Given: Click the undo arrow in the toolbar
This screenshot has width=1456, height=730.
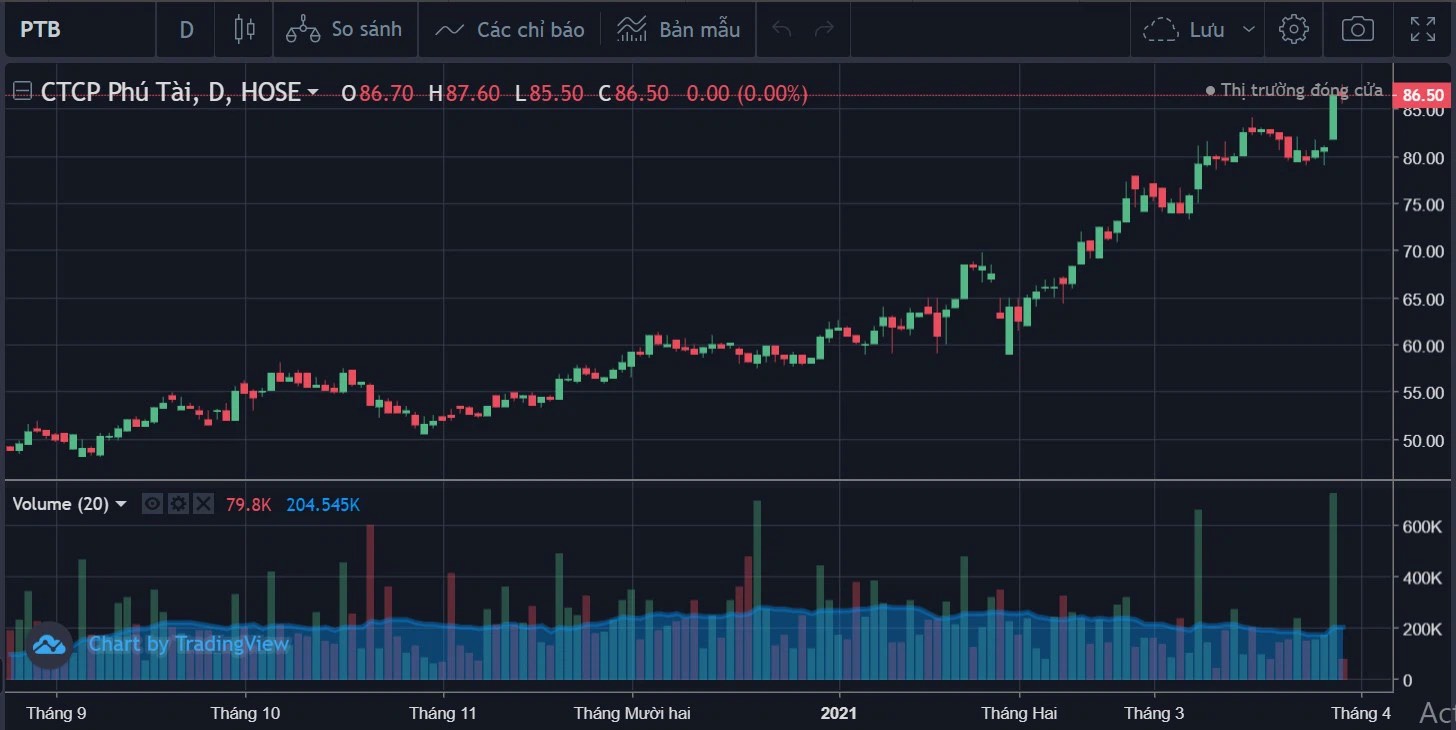Looking at the screenshot, I should point(782,29).
